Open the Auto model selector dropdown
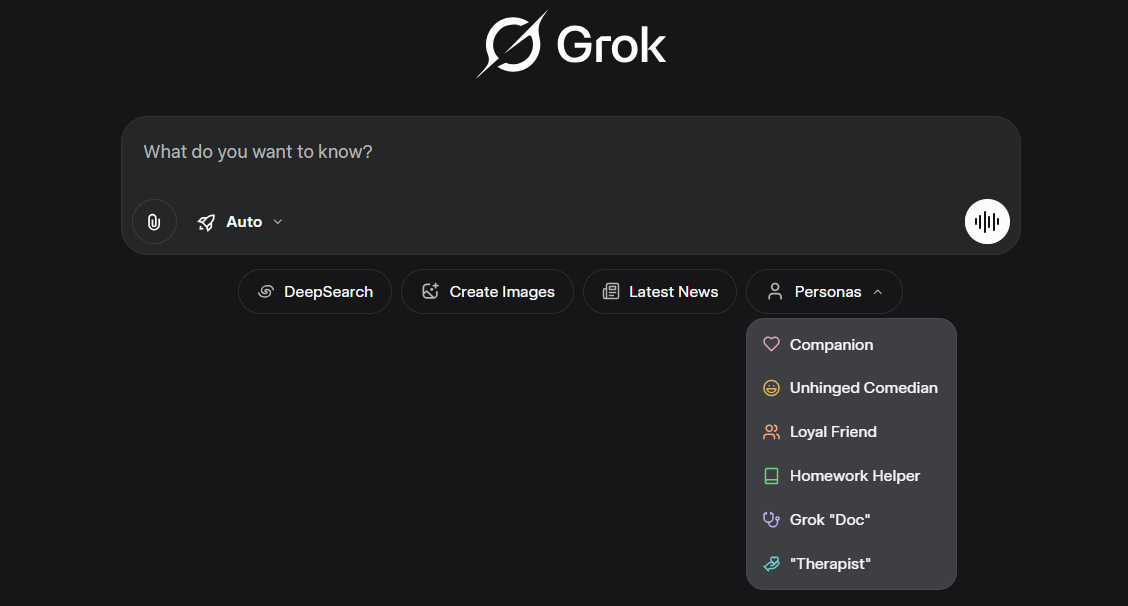This screenshot has width=1128, height=606. click(240, 221)
